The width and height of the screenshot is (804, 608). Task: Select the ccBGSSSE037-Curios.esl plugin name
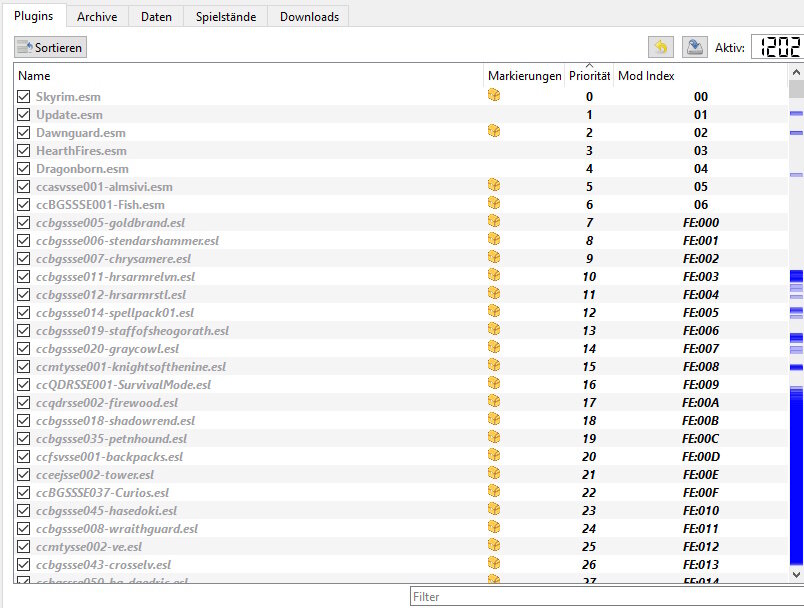click(103, 493)
